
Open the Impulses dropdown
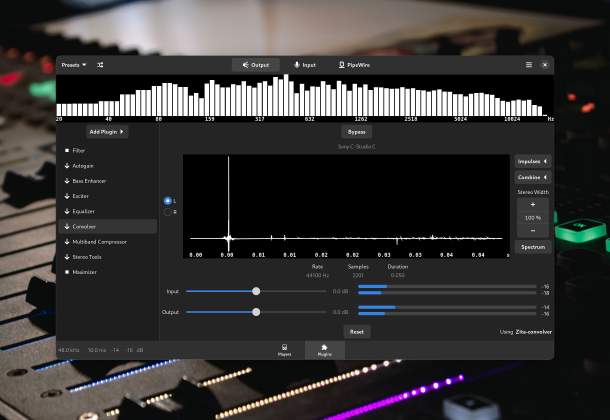(533, 161)
